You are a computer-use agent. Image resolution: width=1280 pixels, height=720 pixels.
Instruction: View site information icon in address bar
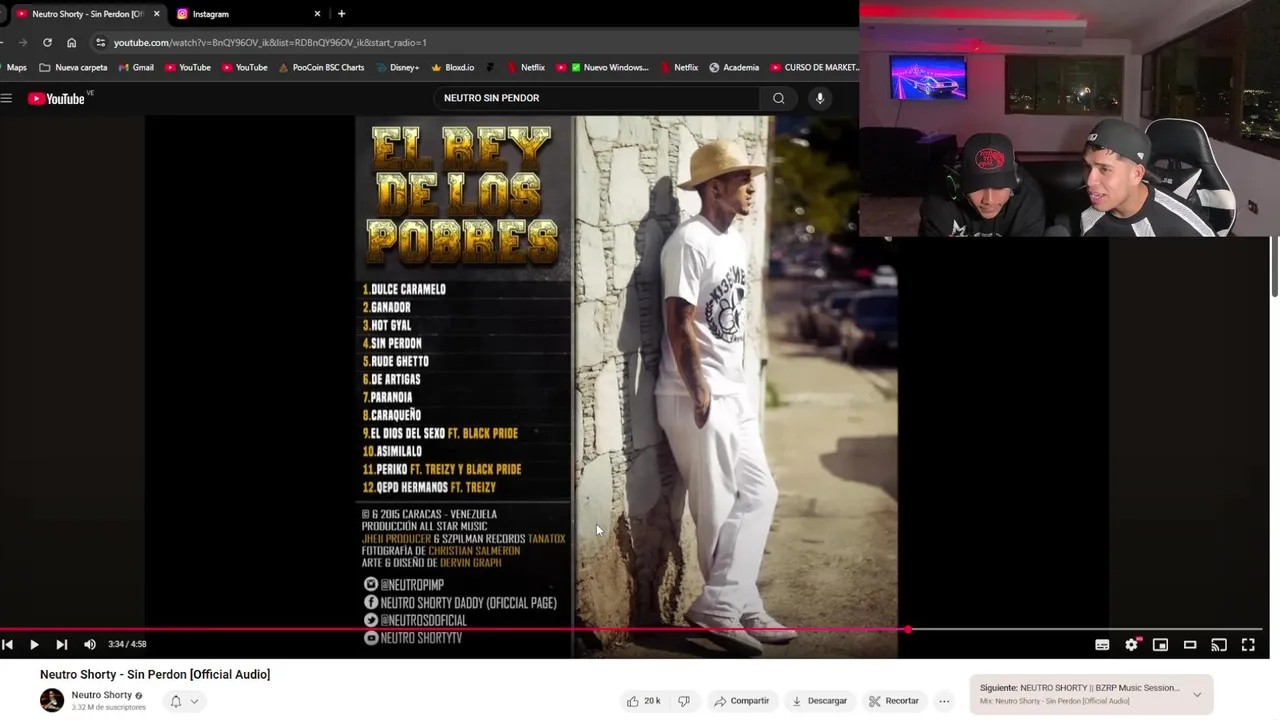pyautogui.click(x=100, y=42)
